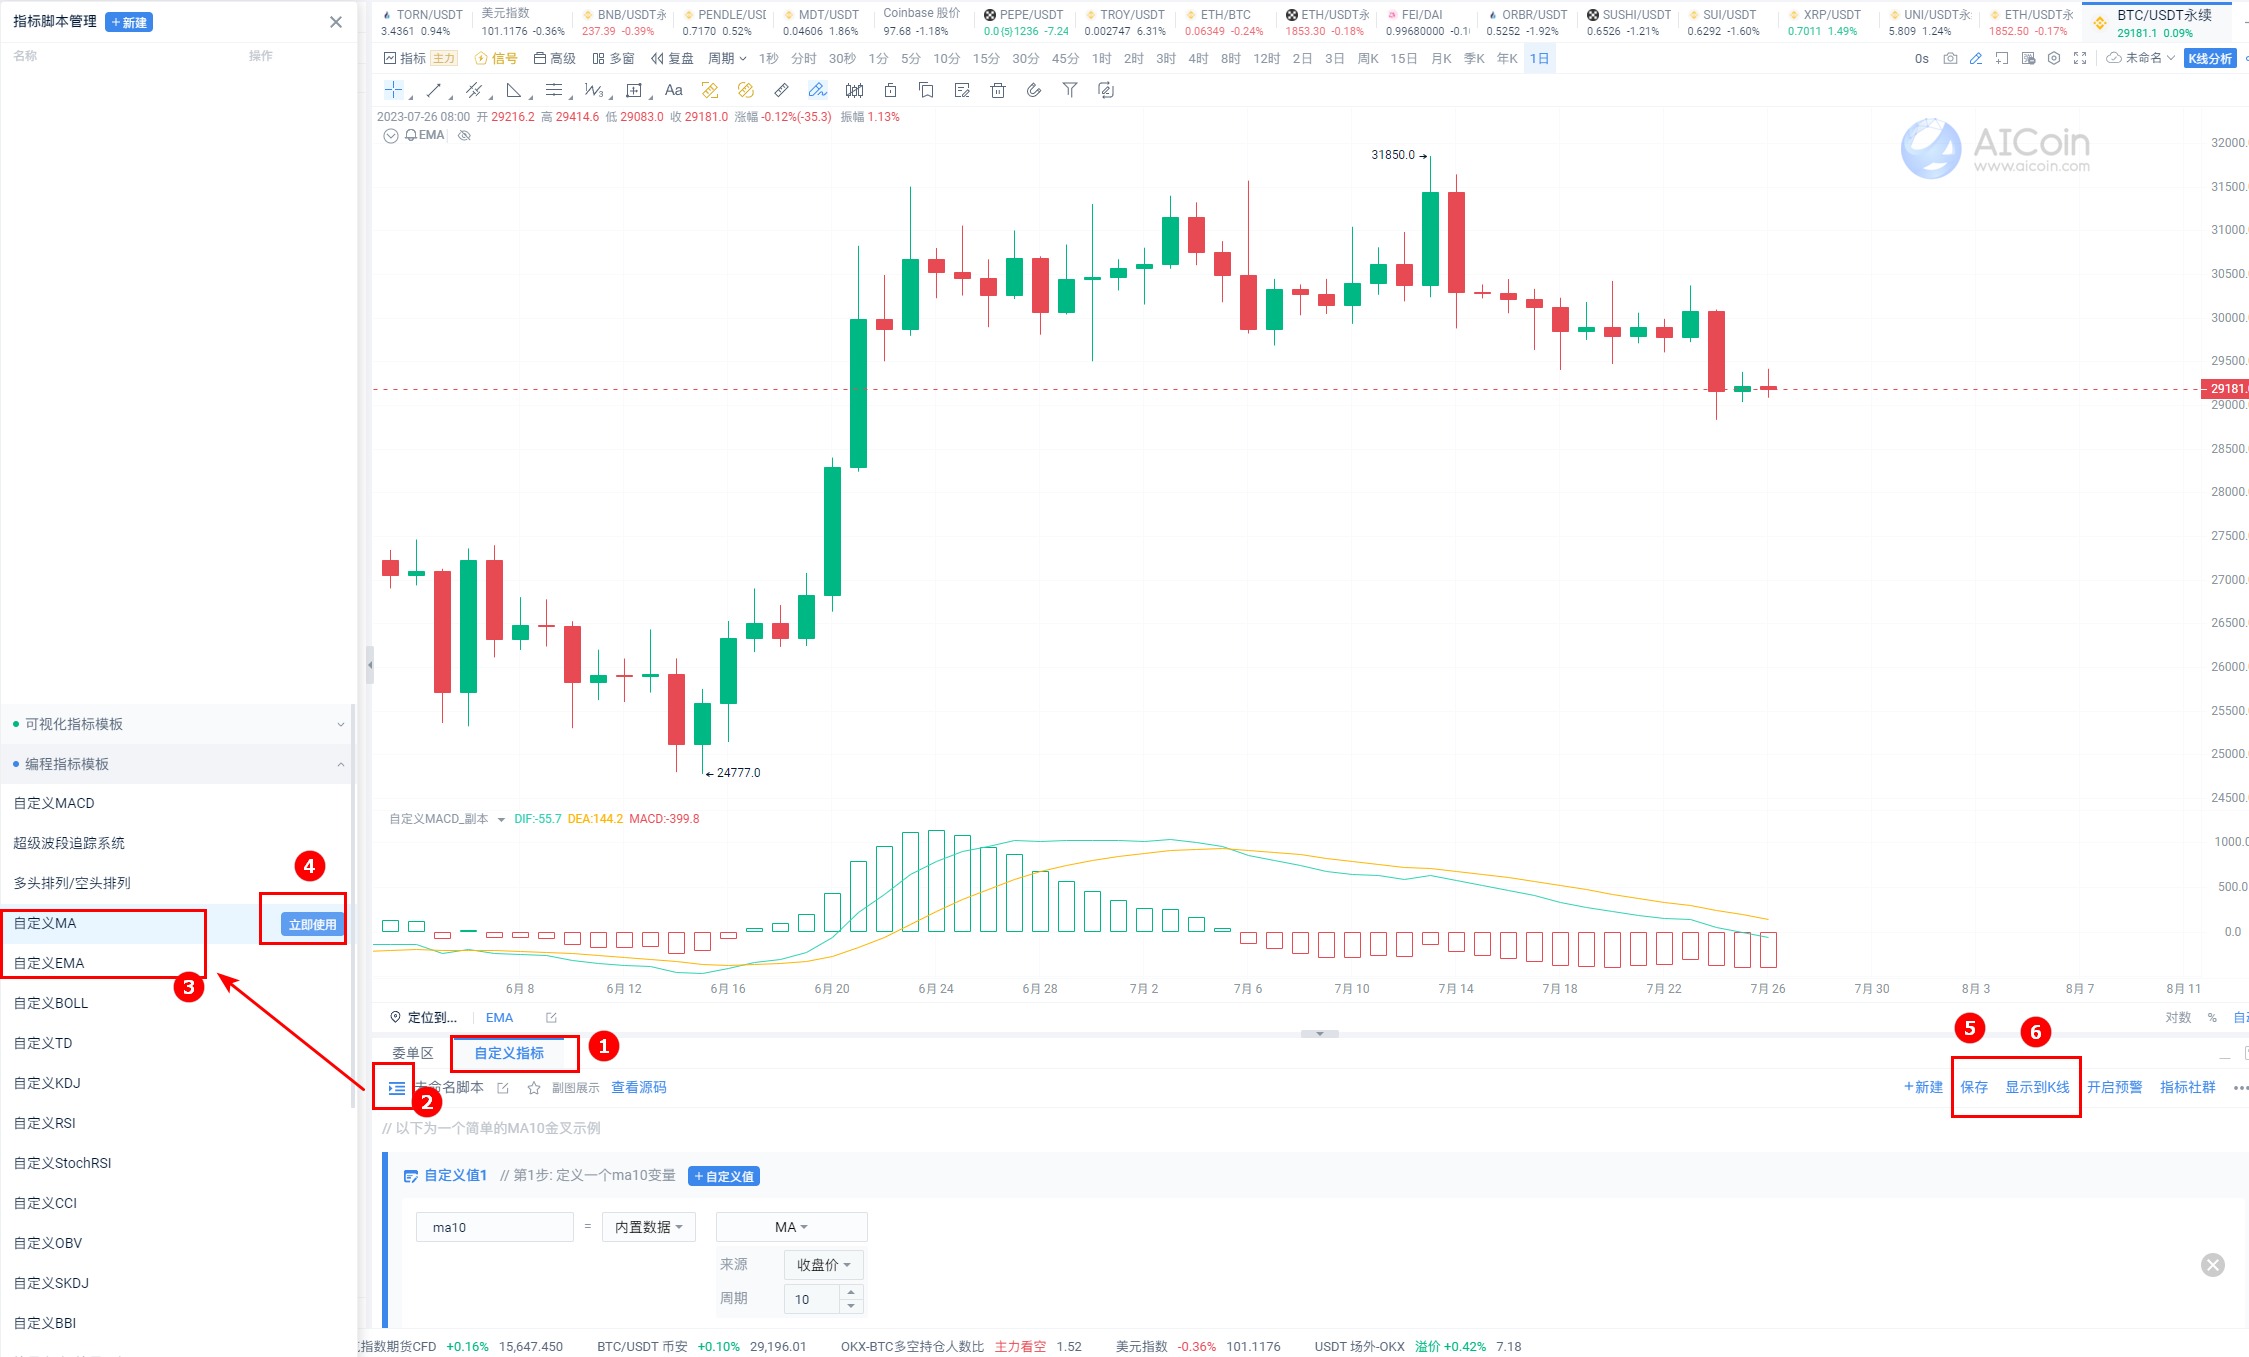
Task: Open the 未命名 layout dropdown
Action: 2141,58
